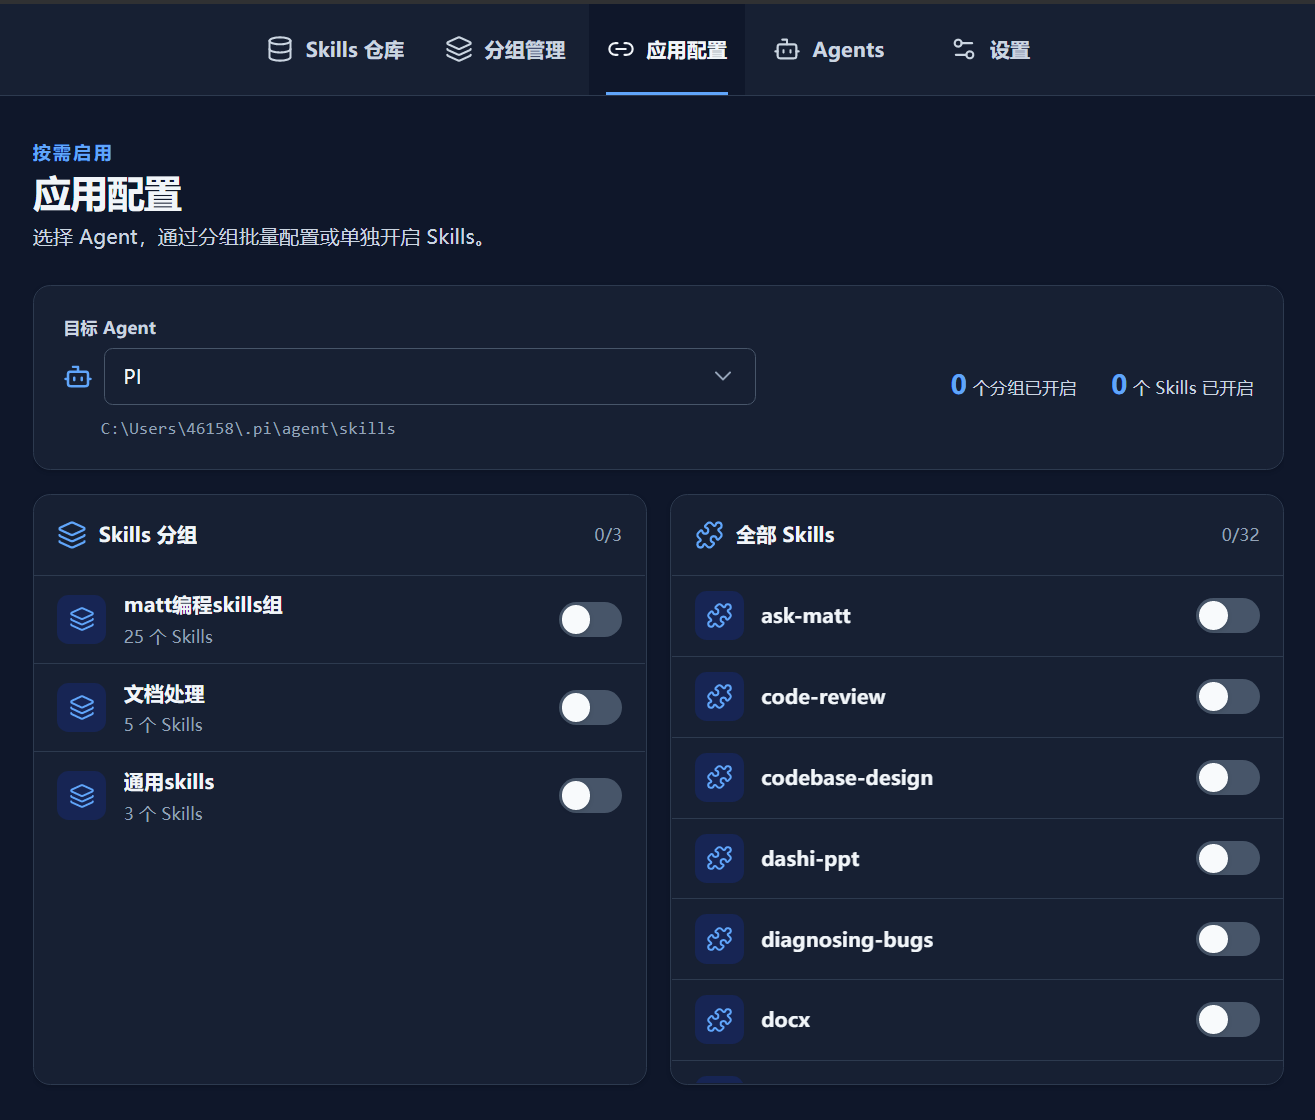Click the skills path C:\Users\46158\.pi\agent\skills

point(248,429)
